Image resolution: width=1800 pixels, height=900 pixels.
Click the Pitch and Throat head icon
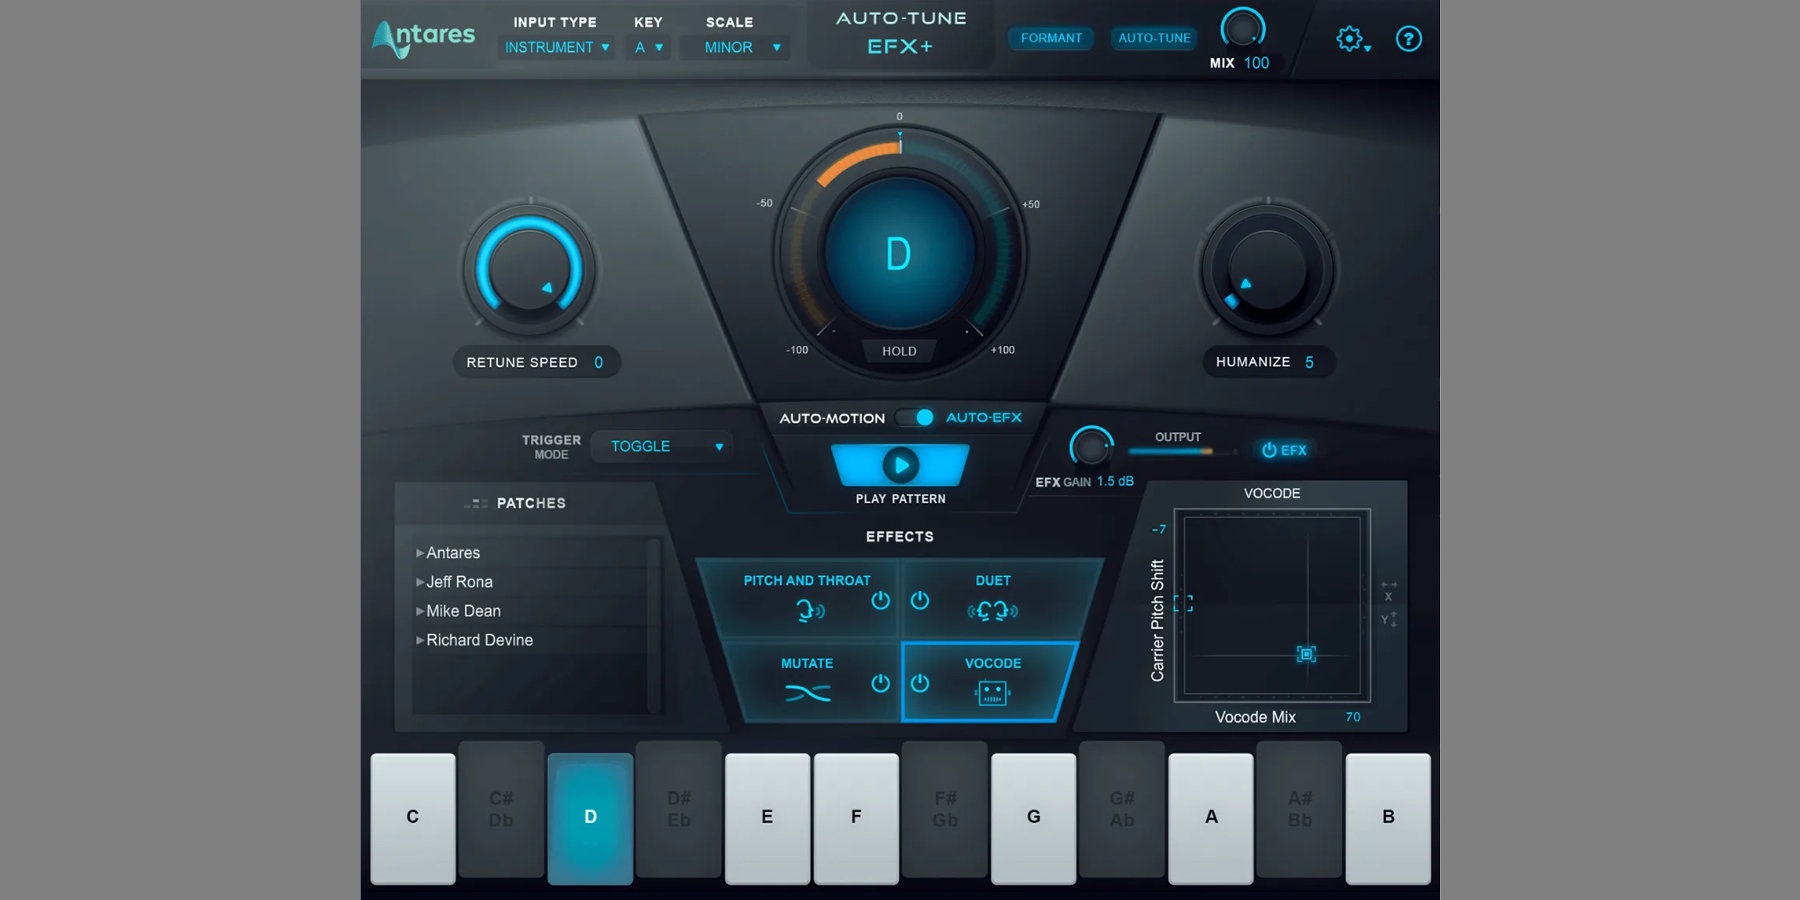[809, 610]
